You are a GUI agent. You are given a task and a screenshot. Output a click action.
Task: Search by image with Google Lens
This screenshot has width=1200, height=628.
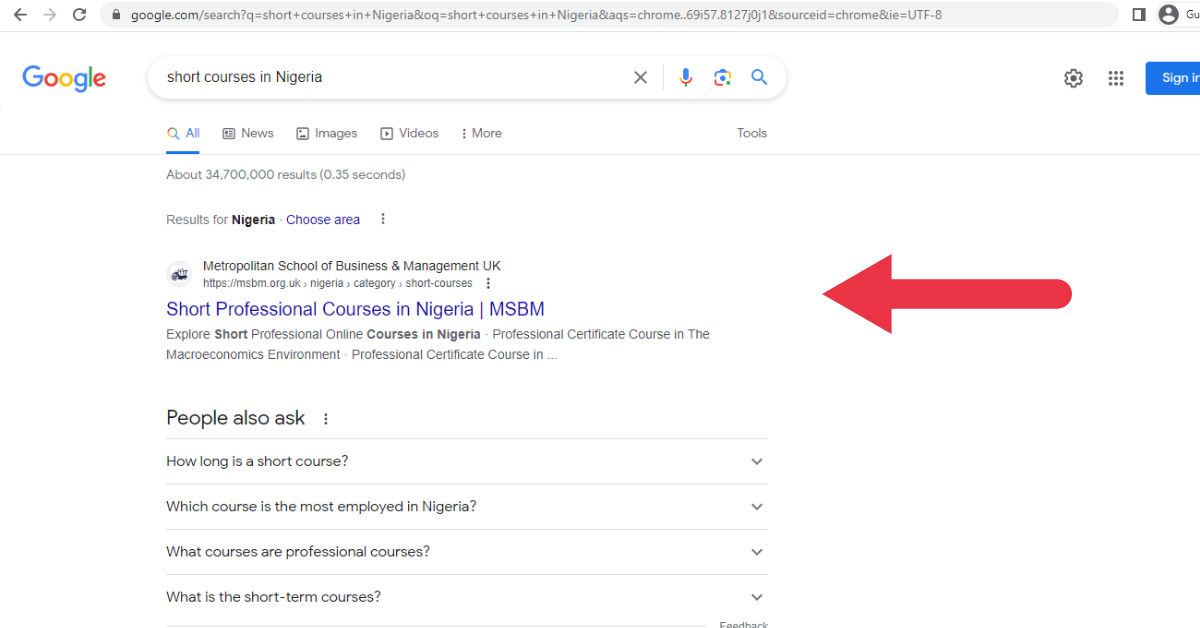(723, 78)
